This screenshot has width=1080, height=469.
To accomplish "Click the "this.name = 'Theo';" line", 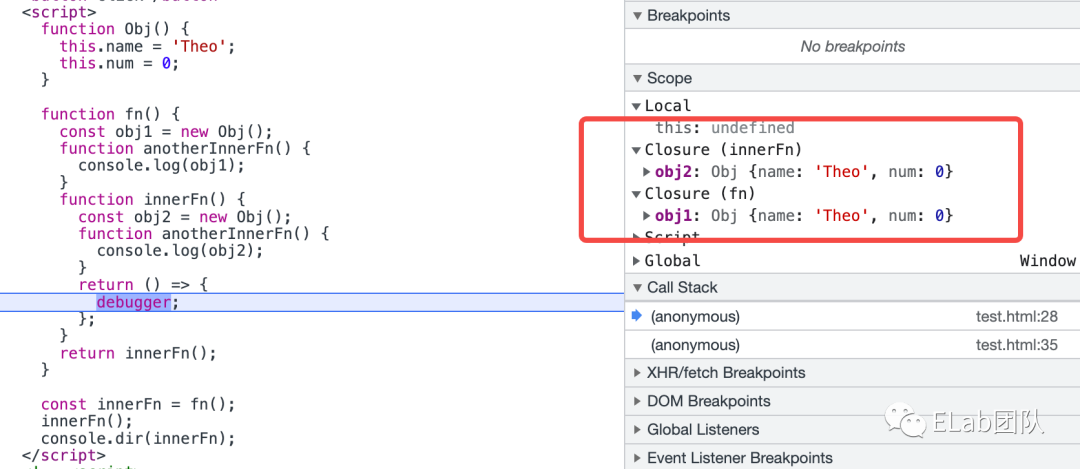I will (x=147, y=47).
